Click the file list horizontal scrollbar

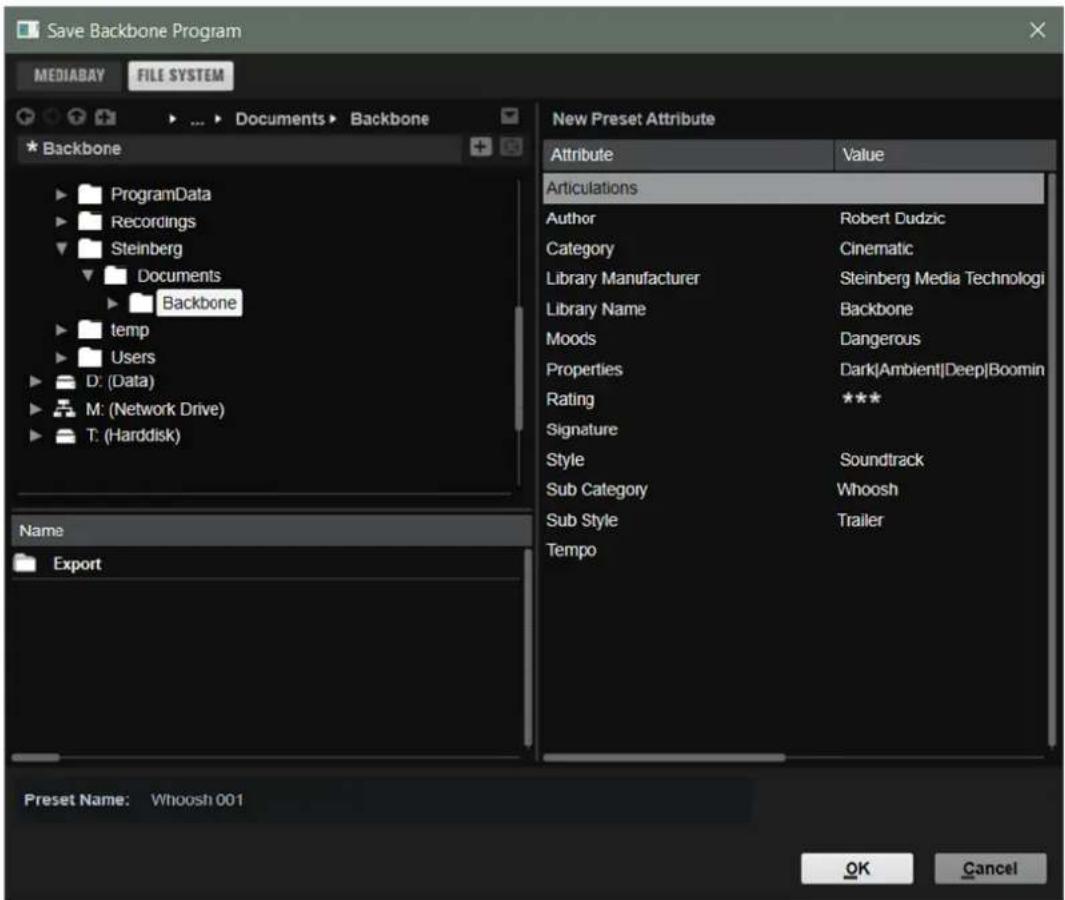click(36, 757)
